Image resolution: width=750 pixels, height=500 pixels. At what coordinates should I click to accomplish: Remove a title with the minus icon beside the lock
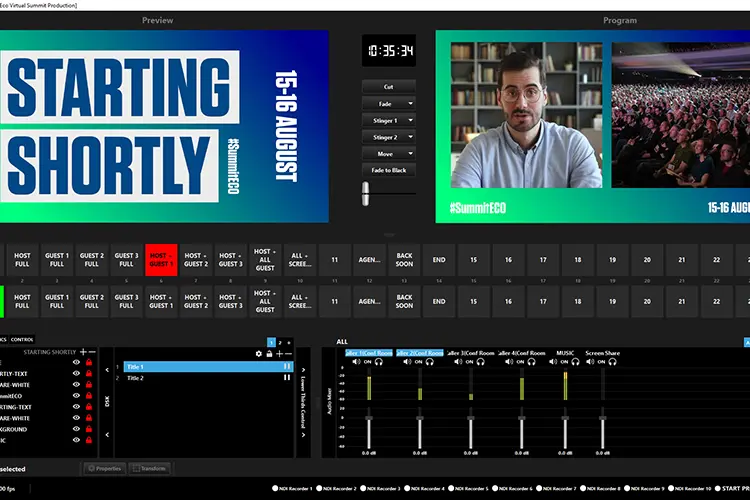[x=288, y=354]
